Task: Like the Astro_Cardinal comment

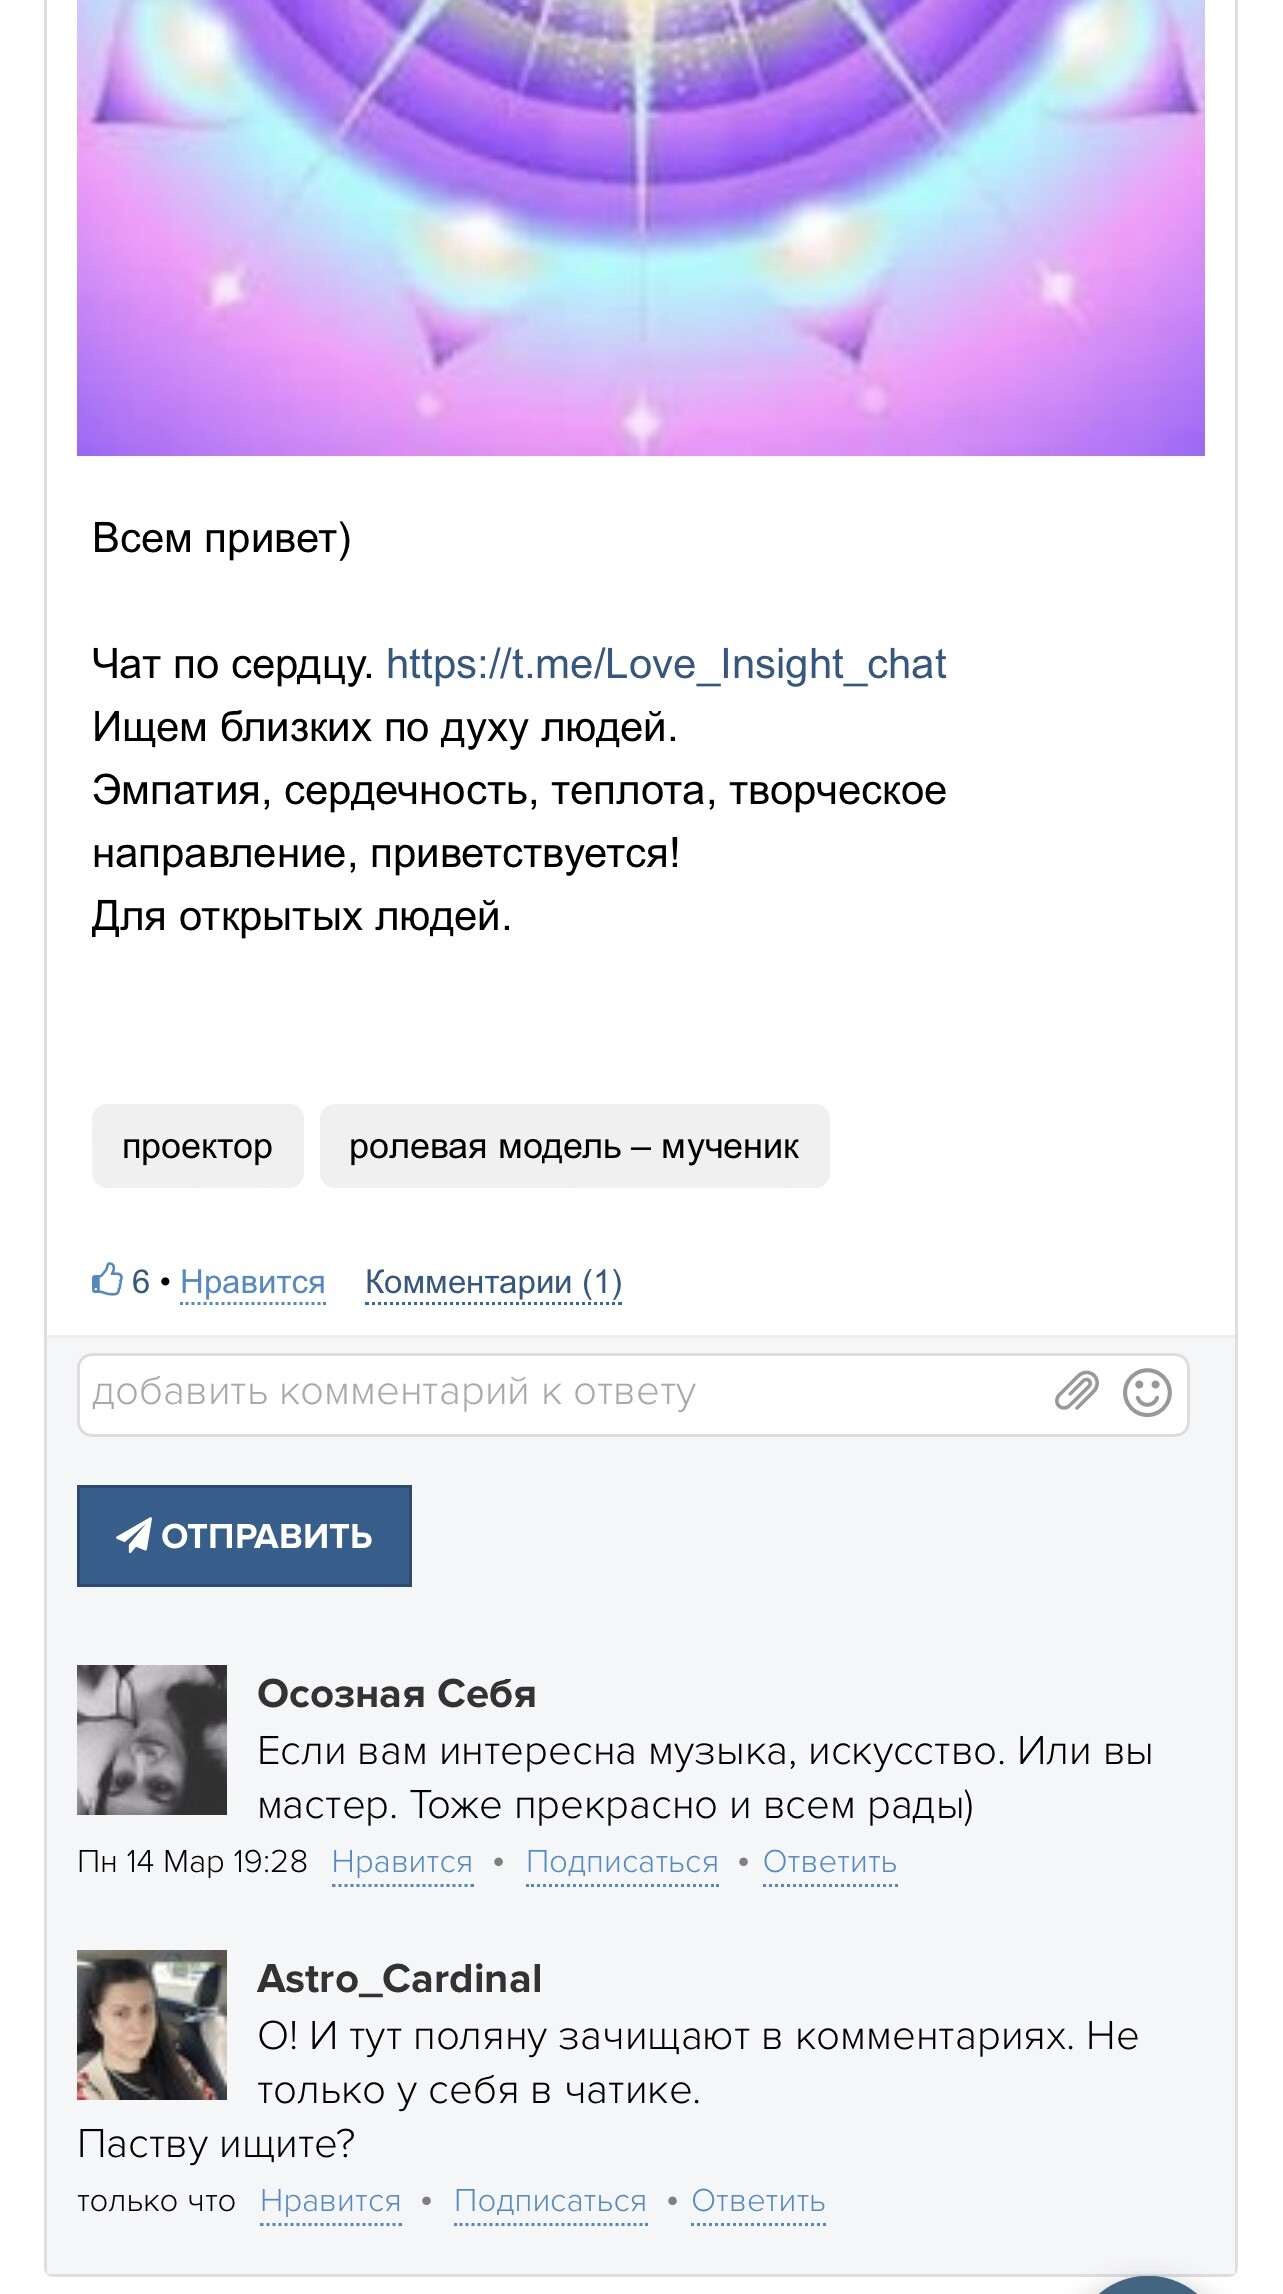Action: coord(330,2200)
